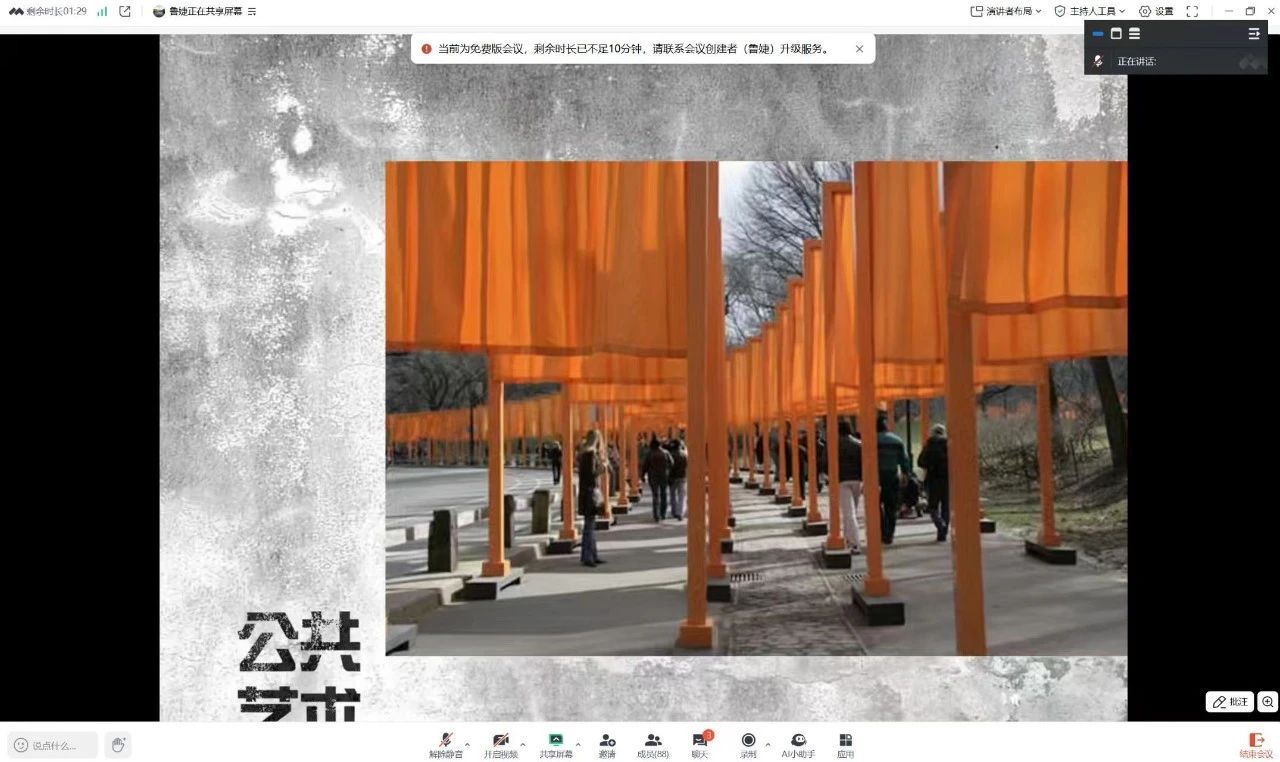Expand the audio options arrow beside mute
The image size is (1280, 762).
(x=467, y=744)
